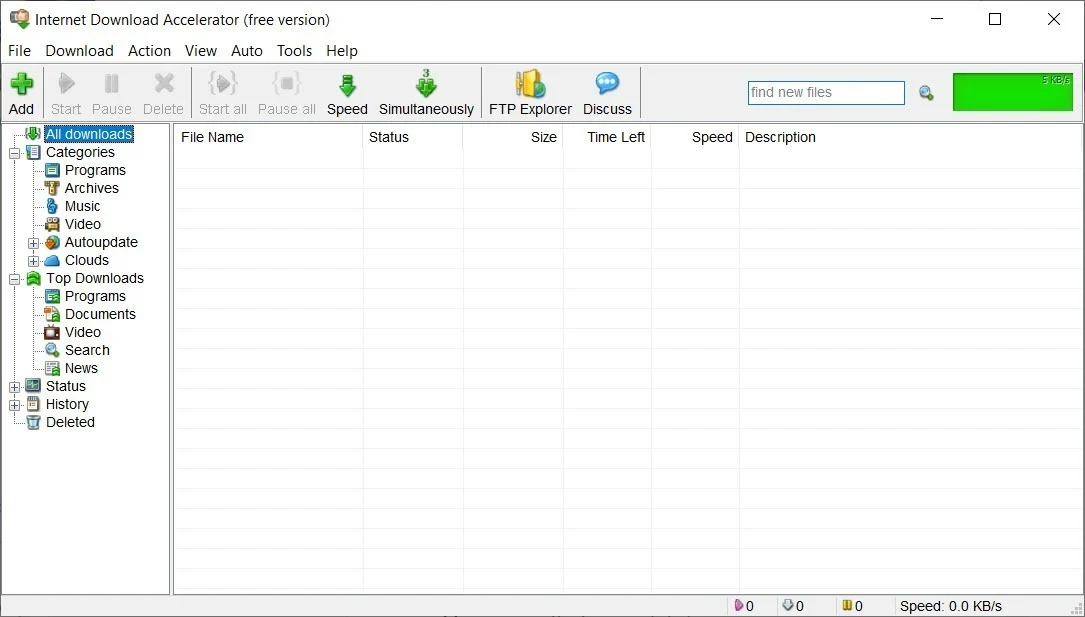Expand the Status tree node
This screenshot has width=1085, height=617.
tap(14, 386)
